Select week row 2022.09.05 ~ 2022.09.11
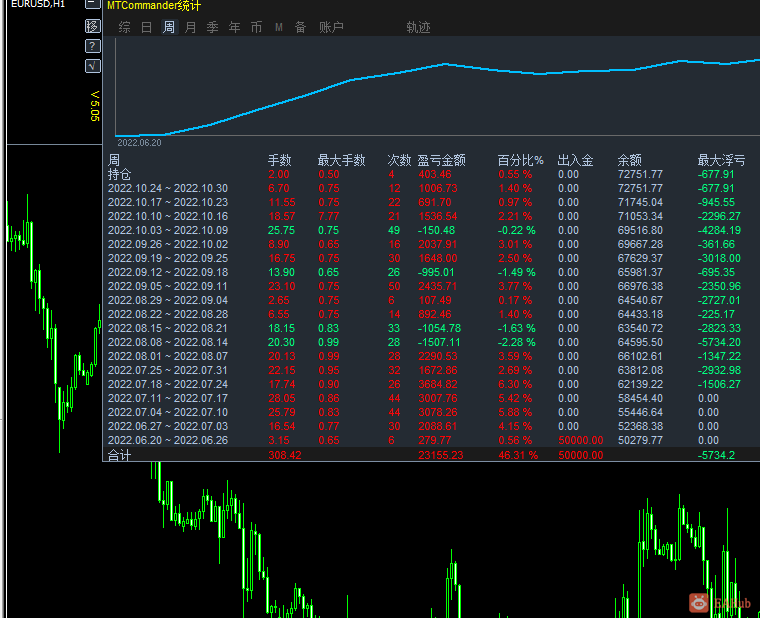 coord(168,286)
